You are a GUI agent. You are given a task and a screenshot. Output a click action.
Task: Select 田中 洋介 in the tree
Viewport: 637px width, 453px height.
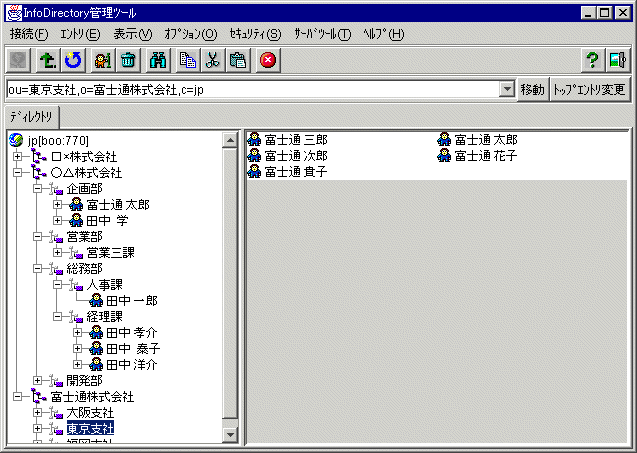(131, 364)
